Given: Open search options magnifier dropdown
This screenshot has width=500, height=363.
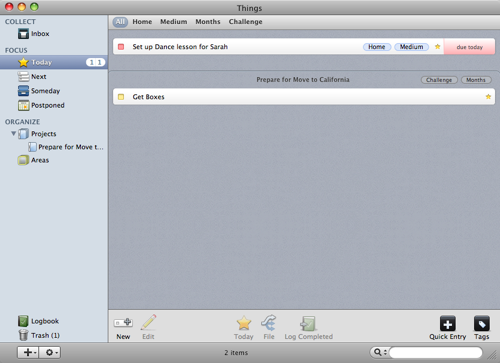Looking at the screenshot, I should click(380, 352).
